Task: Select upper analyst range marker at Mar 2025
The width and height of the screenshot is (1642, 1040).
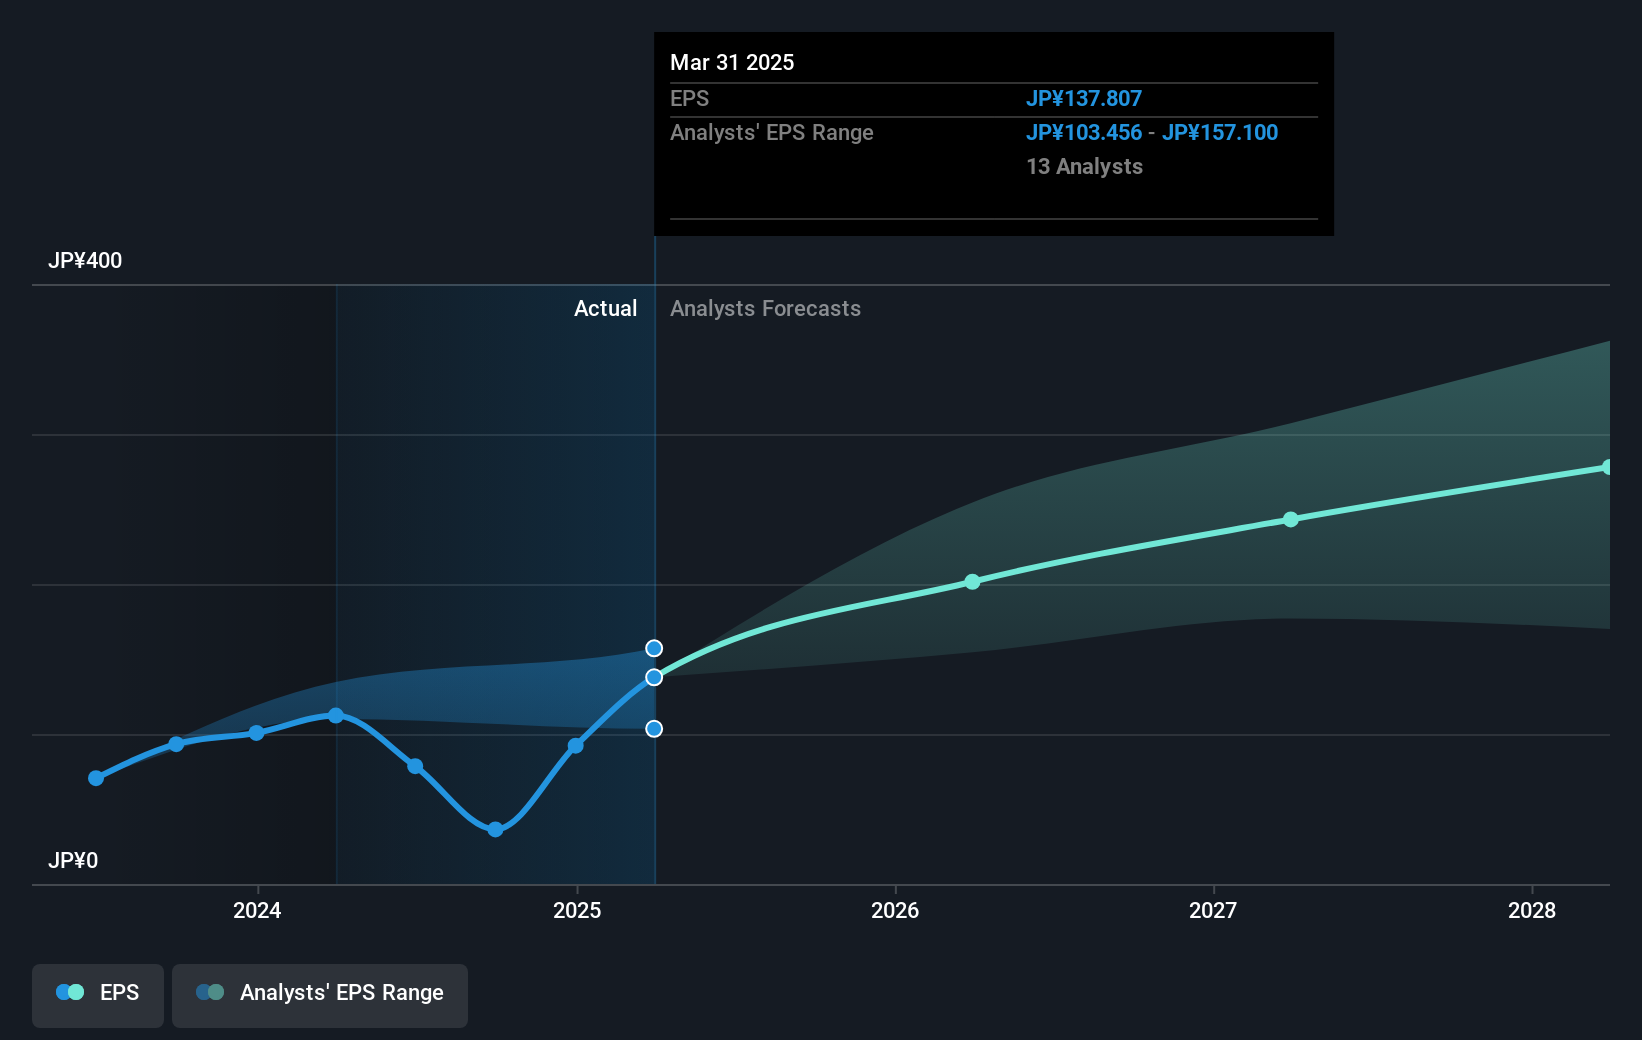Action: pos(654,648)
